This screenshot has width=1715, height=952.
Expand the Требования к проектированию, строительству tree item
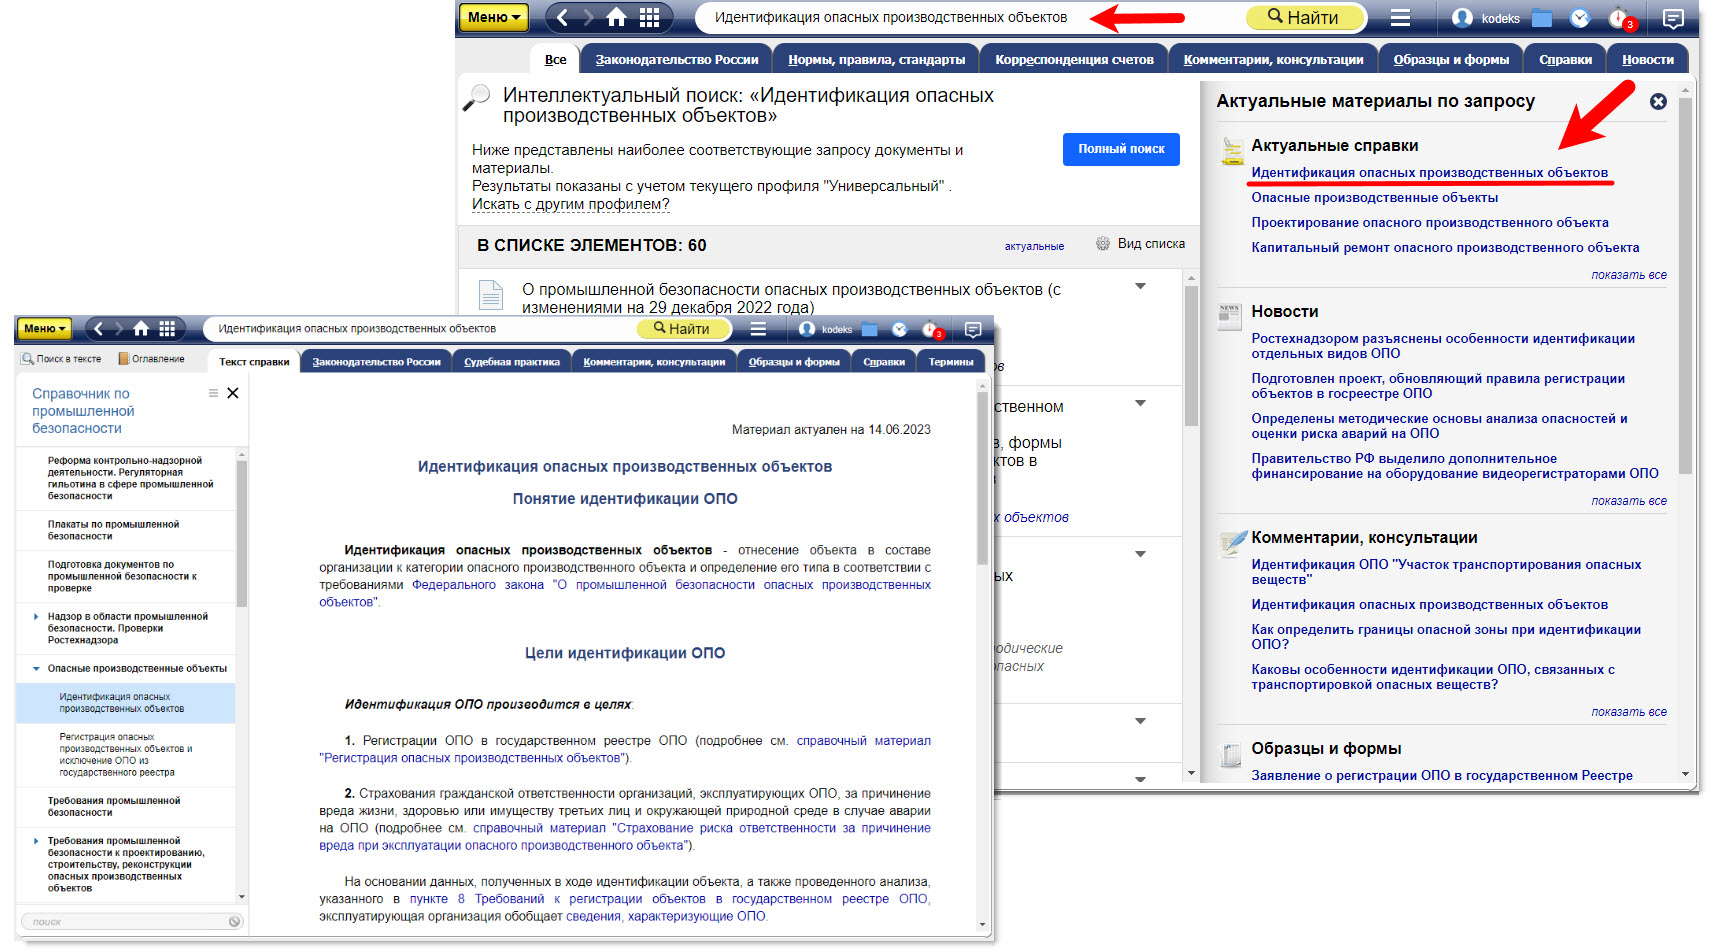(37, 841)
